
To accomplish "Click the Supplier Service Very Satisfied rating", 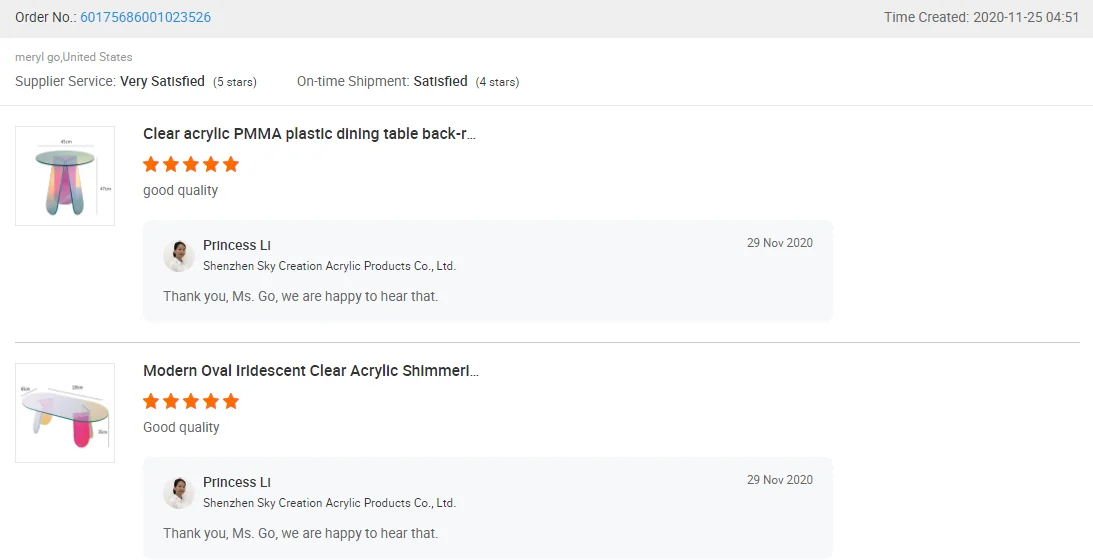I will tap(162, 81).
